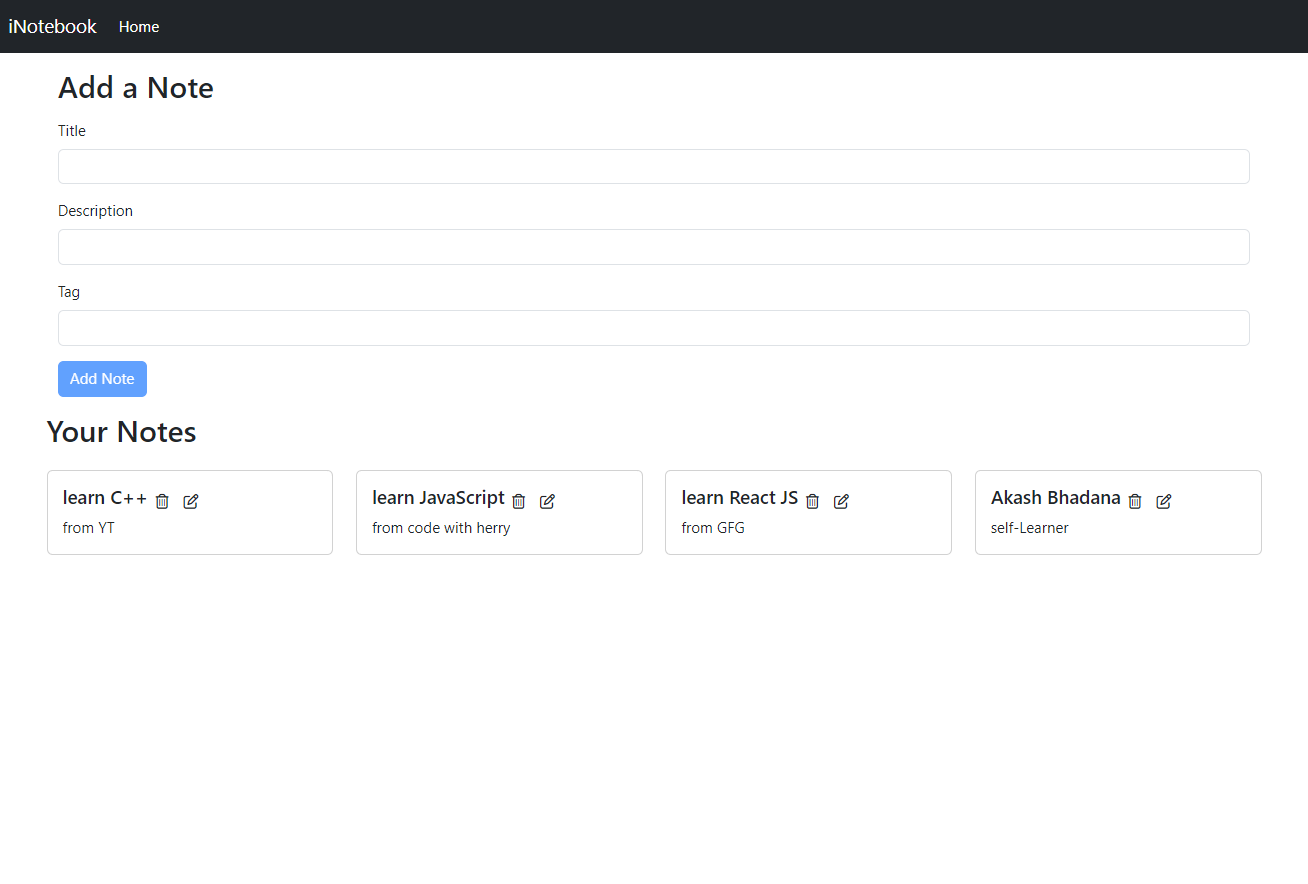The height and width of the screenshot is (884, 1308).
Task: Click pencil icon on Akash Bhadana note
Action: click(x=1164, y=501)
